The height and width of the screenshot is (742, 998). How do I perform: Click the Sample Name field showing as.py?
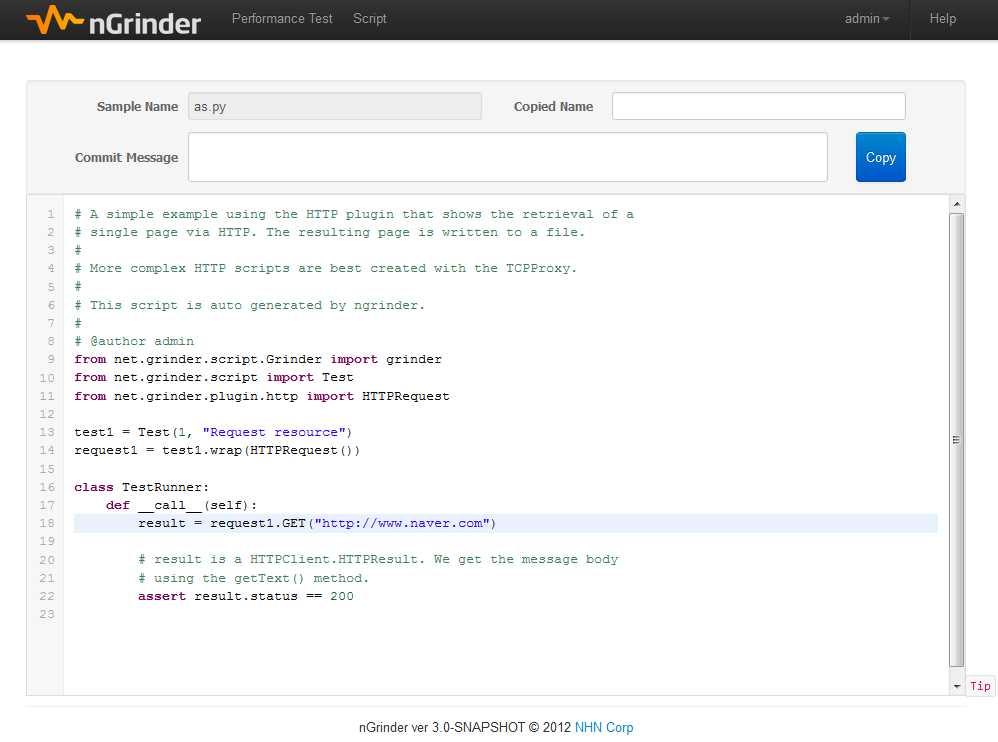(x=334, y=107)
